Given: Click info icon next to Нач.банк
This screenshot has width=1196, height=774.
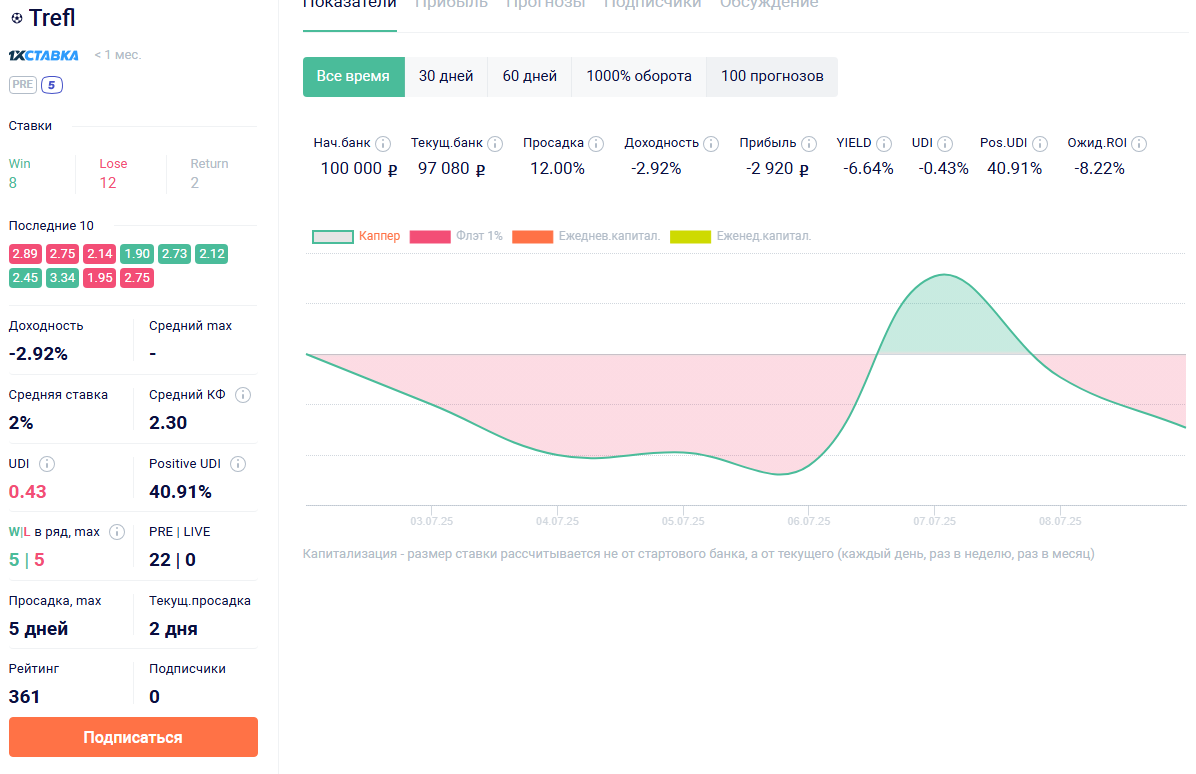Looking at the screenshot, I should [x=383, y=144].
